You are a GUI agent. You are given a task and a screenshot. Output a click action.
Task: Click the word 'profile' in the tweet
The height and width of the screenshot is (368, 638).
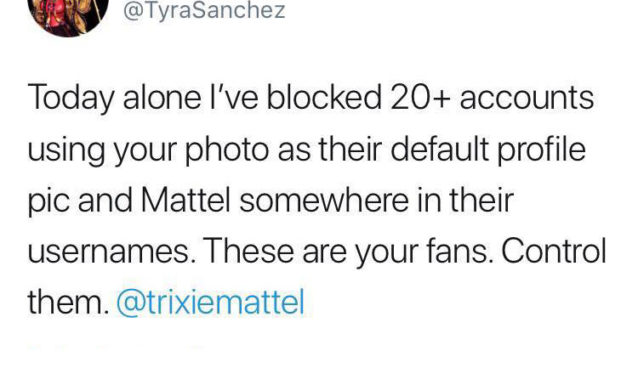(x=542, y=150)
